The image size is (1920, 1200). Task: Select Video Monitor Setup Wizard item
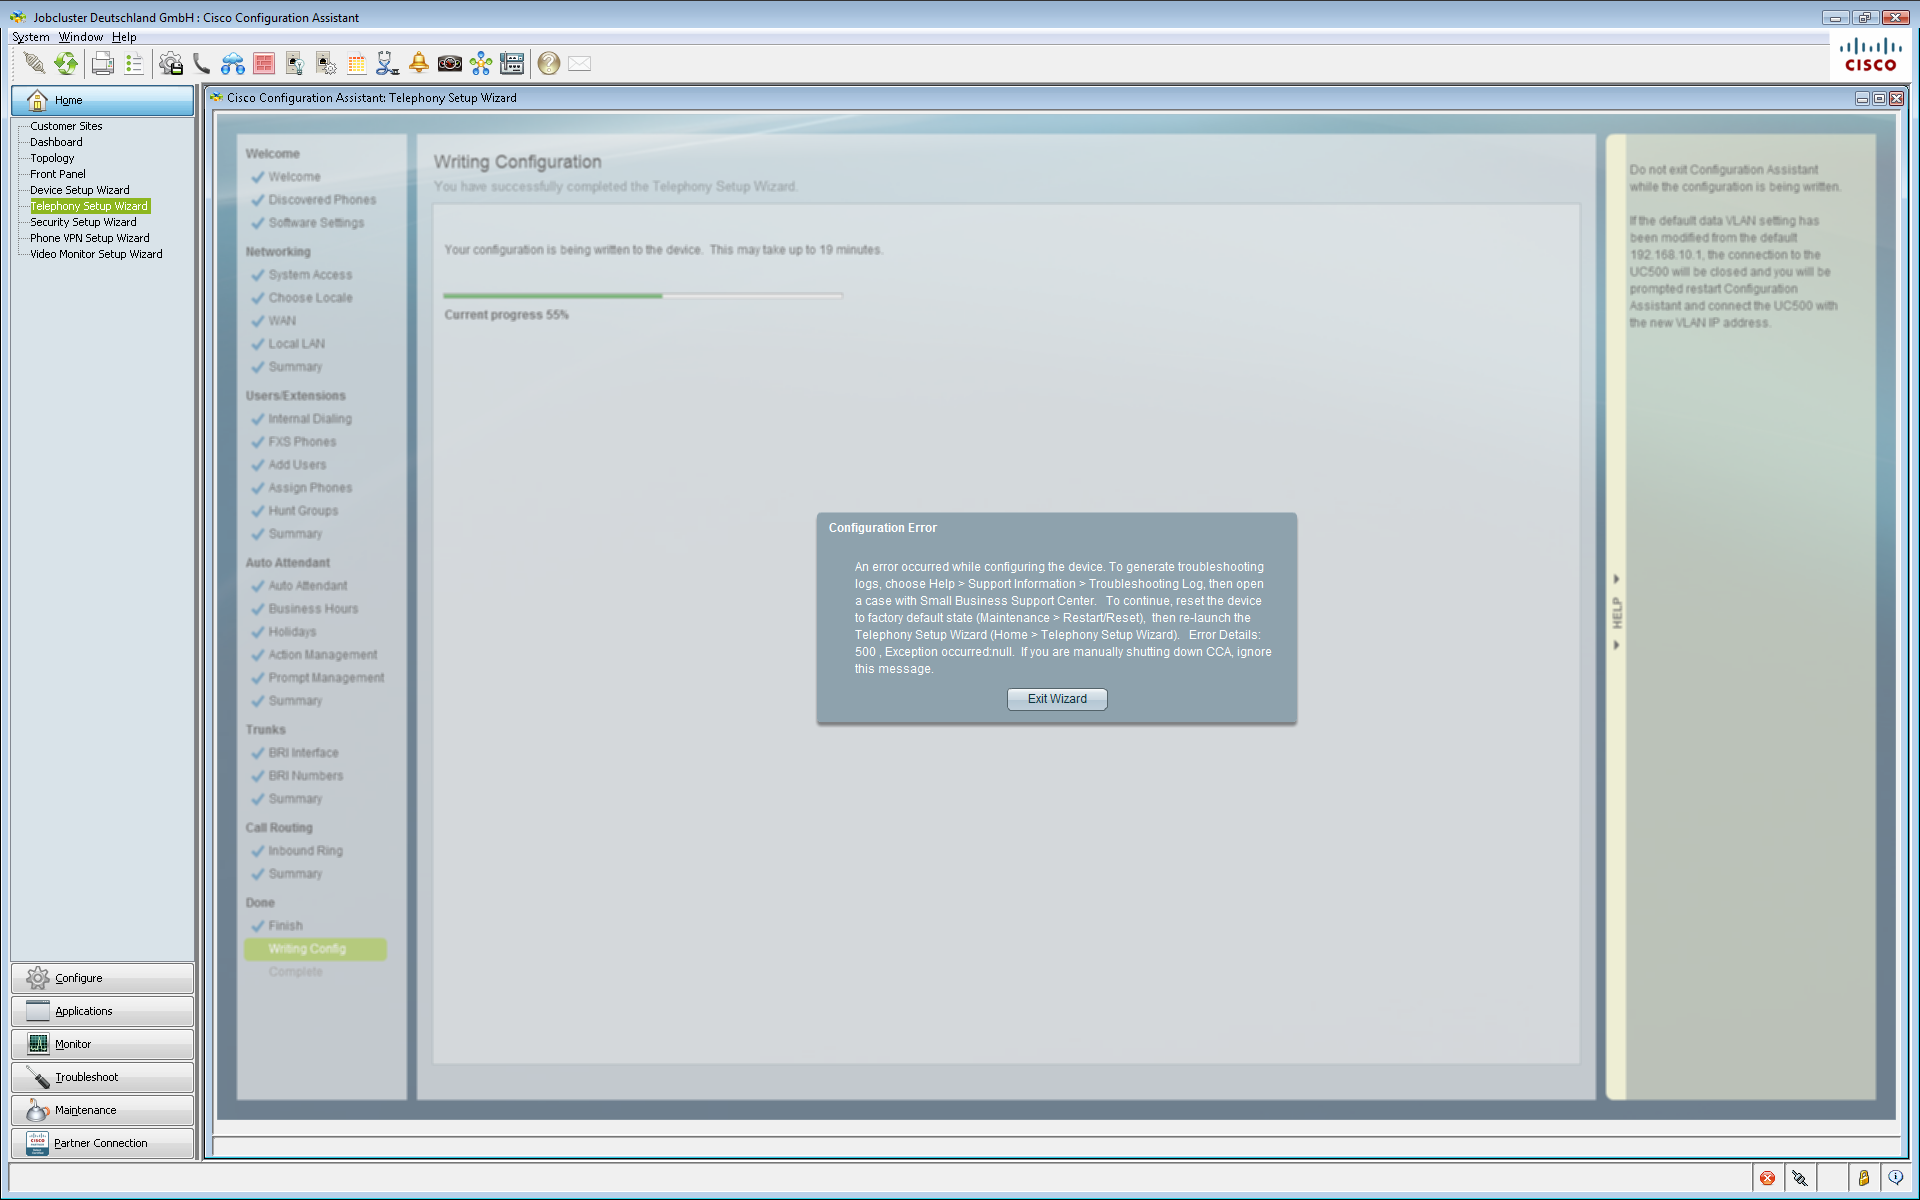click(96, 254)
